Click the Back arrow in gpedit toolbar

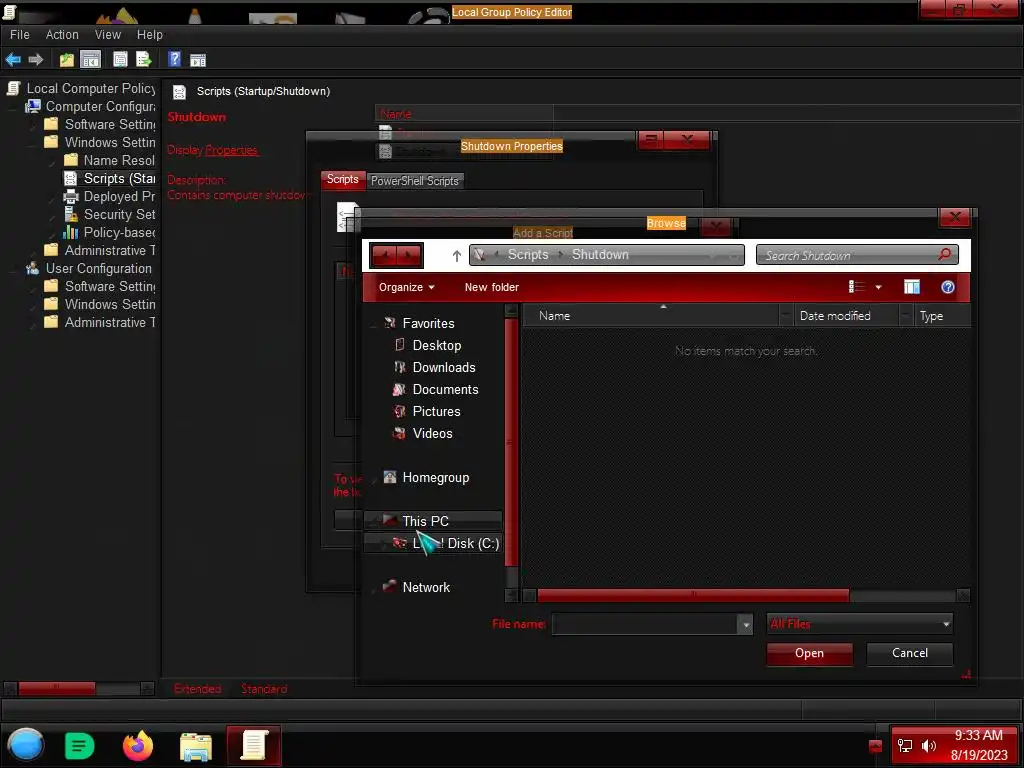(x=13, y=59)
